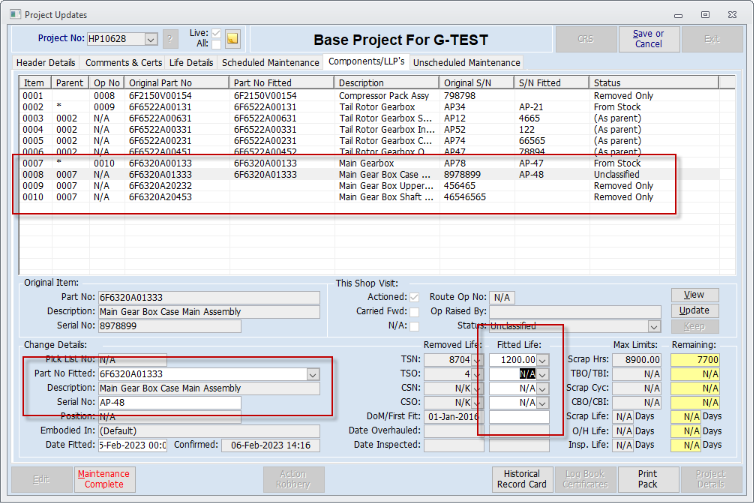Click the Fitted Life TSN value 1200.00
Image resolution: width=754 pixels, height=503 pixels.
[514, 360]
